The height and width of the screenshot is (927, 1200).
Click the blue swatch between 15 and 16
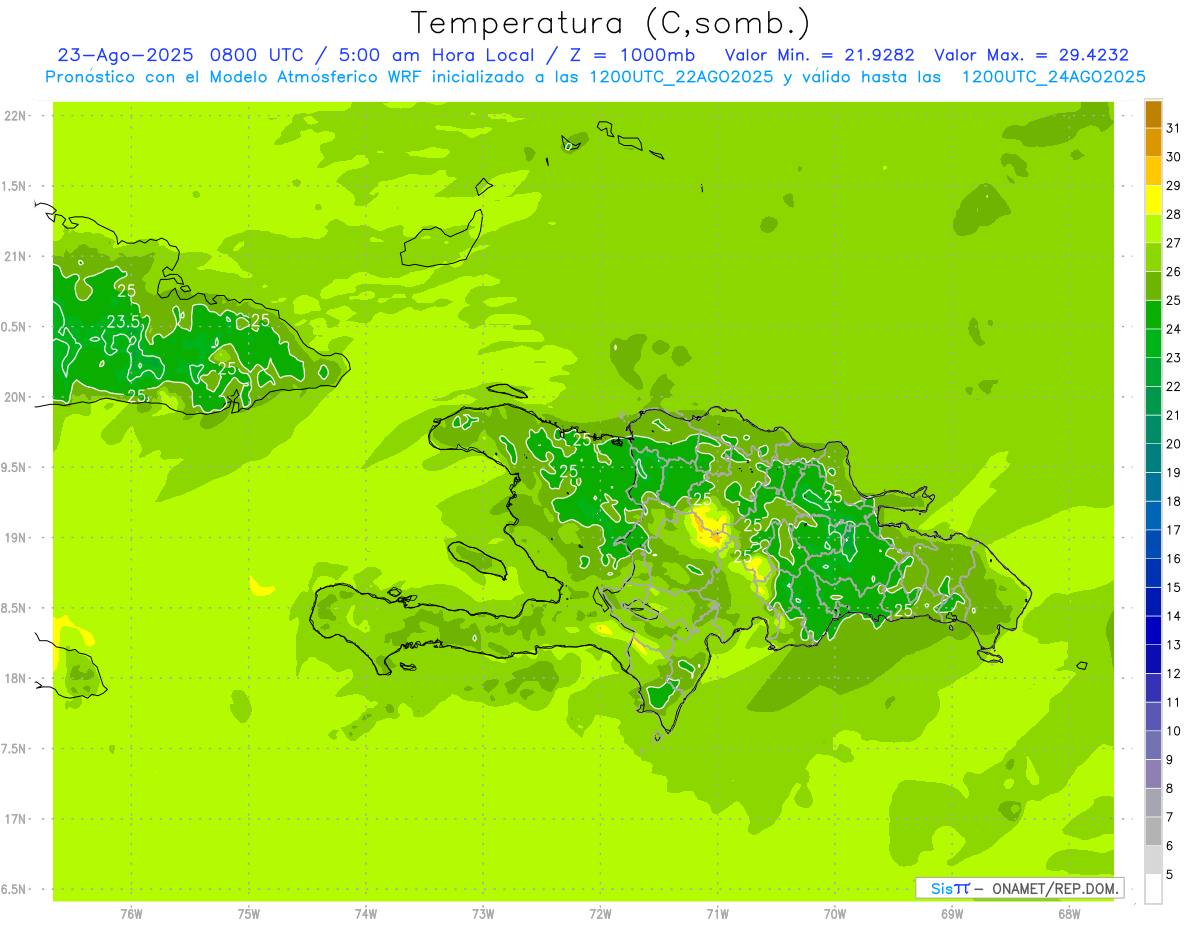tap(1153, 573)
